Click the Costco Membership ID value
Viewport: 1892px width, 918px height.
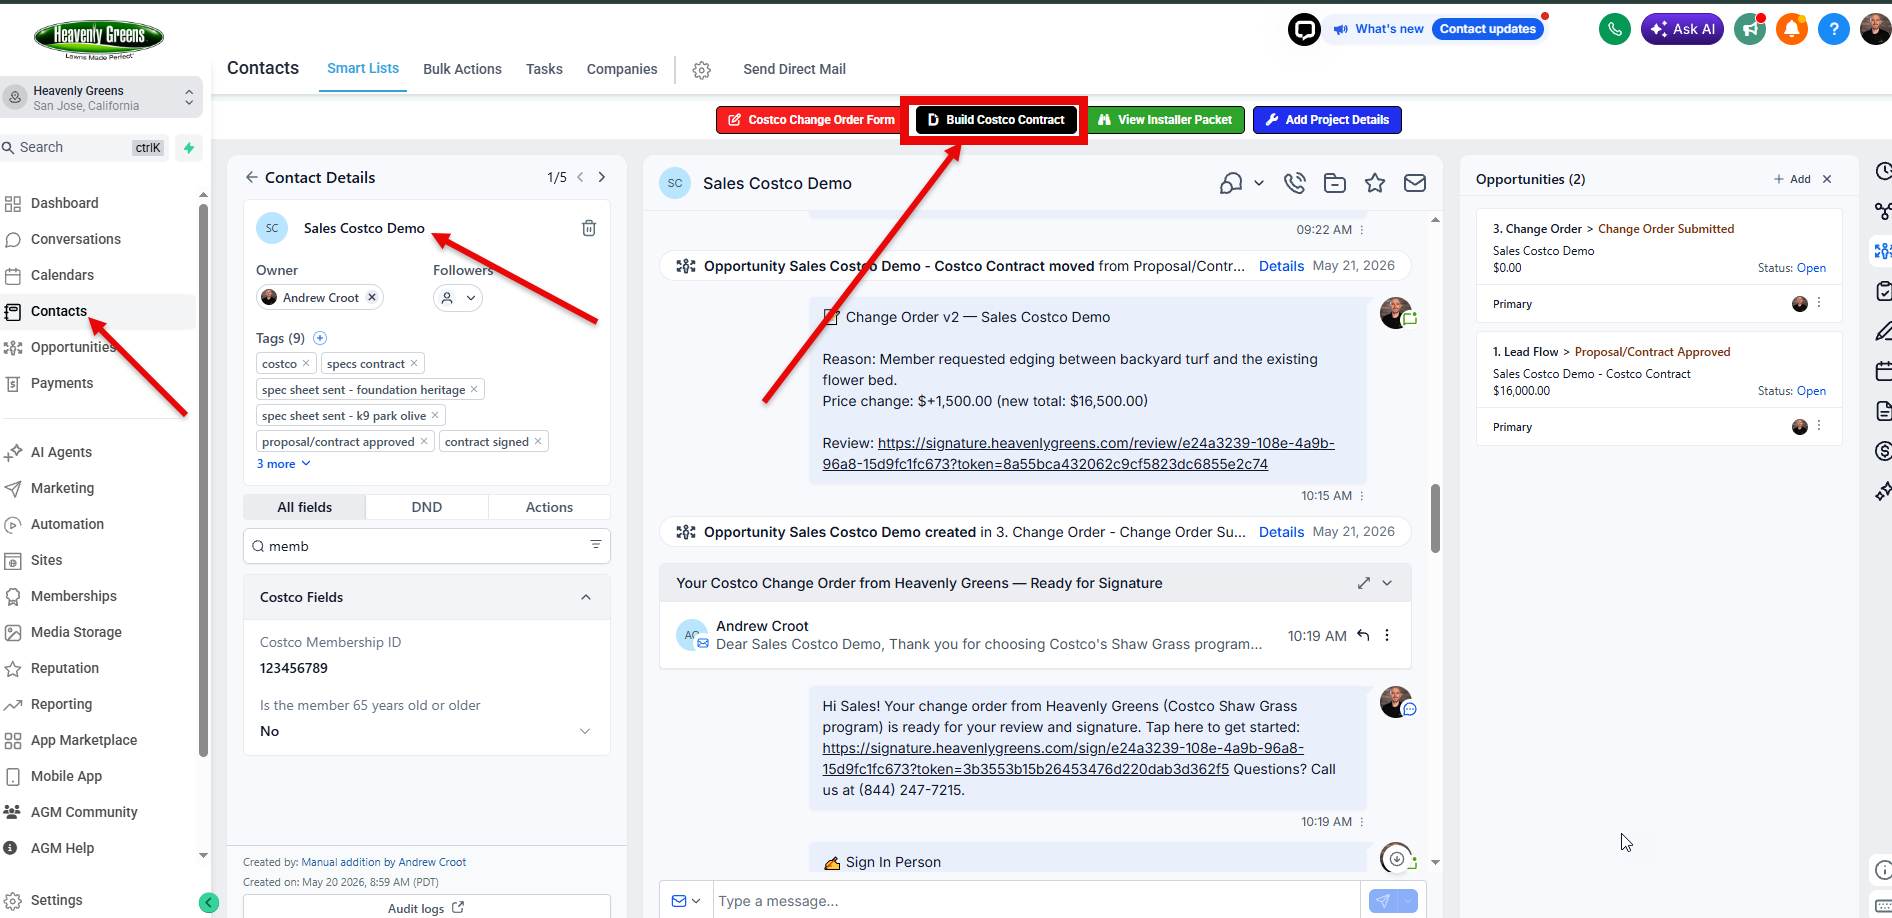click(294, 668)
